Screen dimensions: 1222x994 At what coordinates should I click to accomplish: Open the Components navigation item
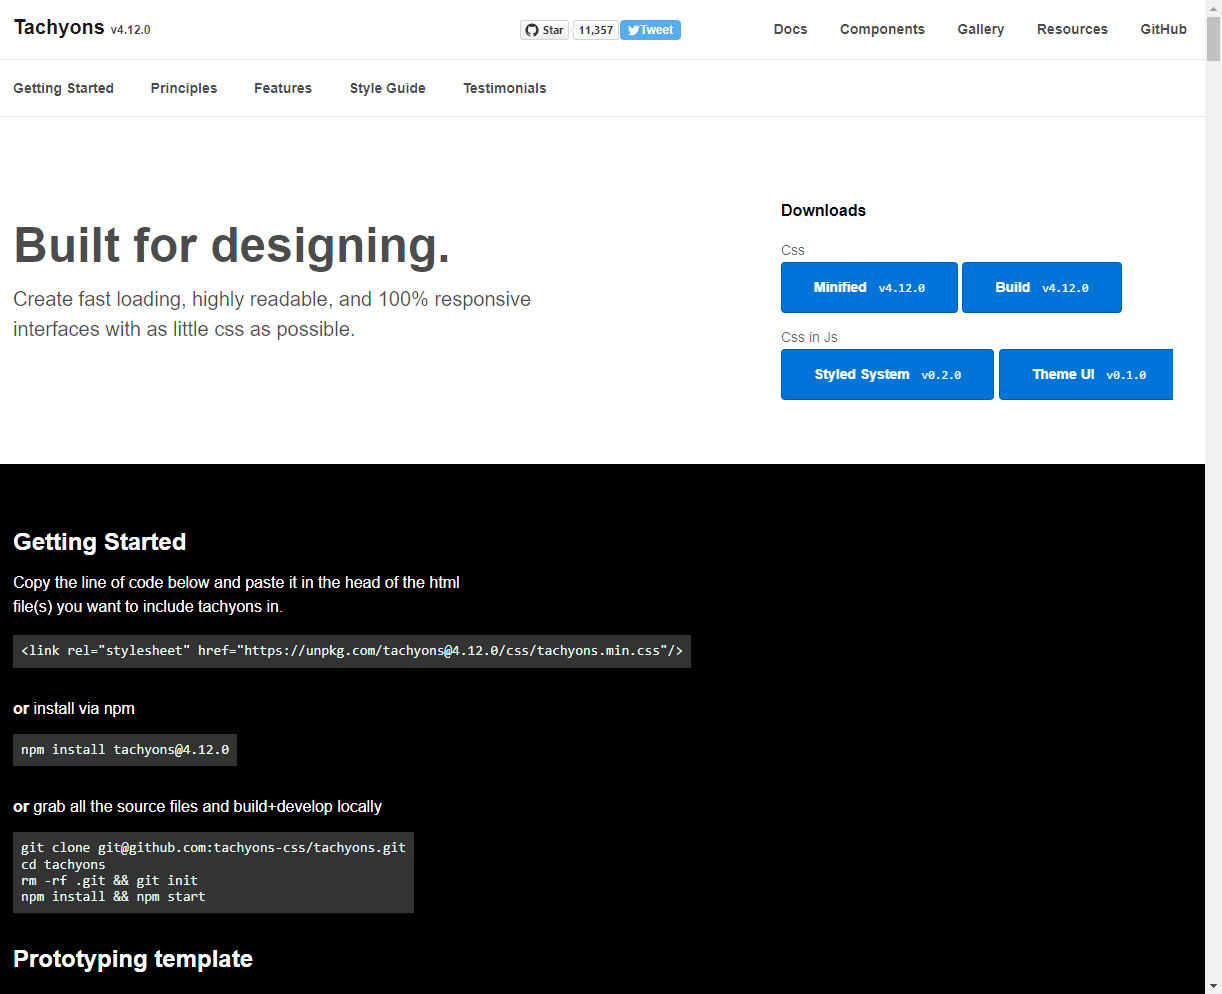pos(882,30)
